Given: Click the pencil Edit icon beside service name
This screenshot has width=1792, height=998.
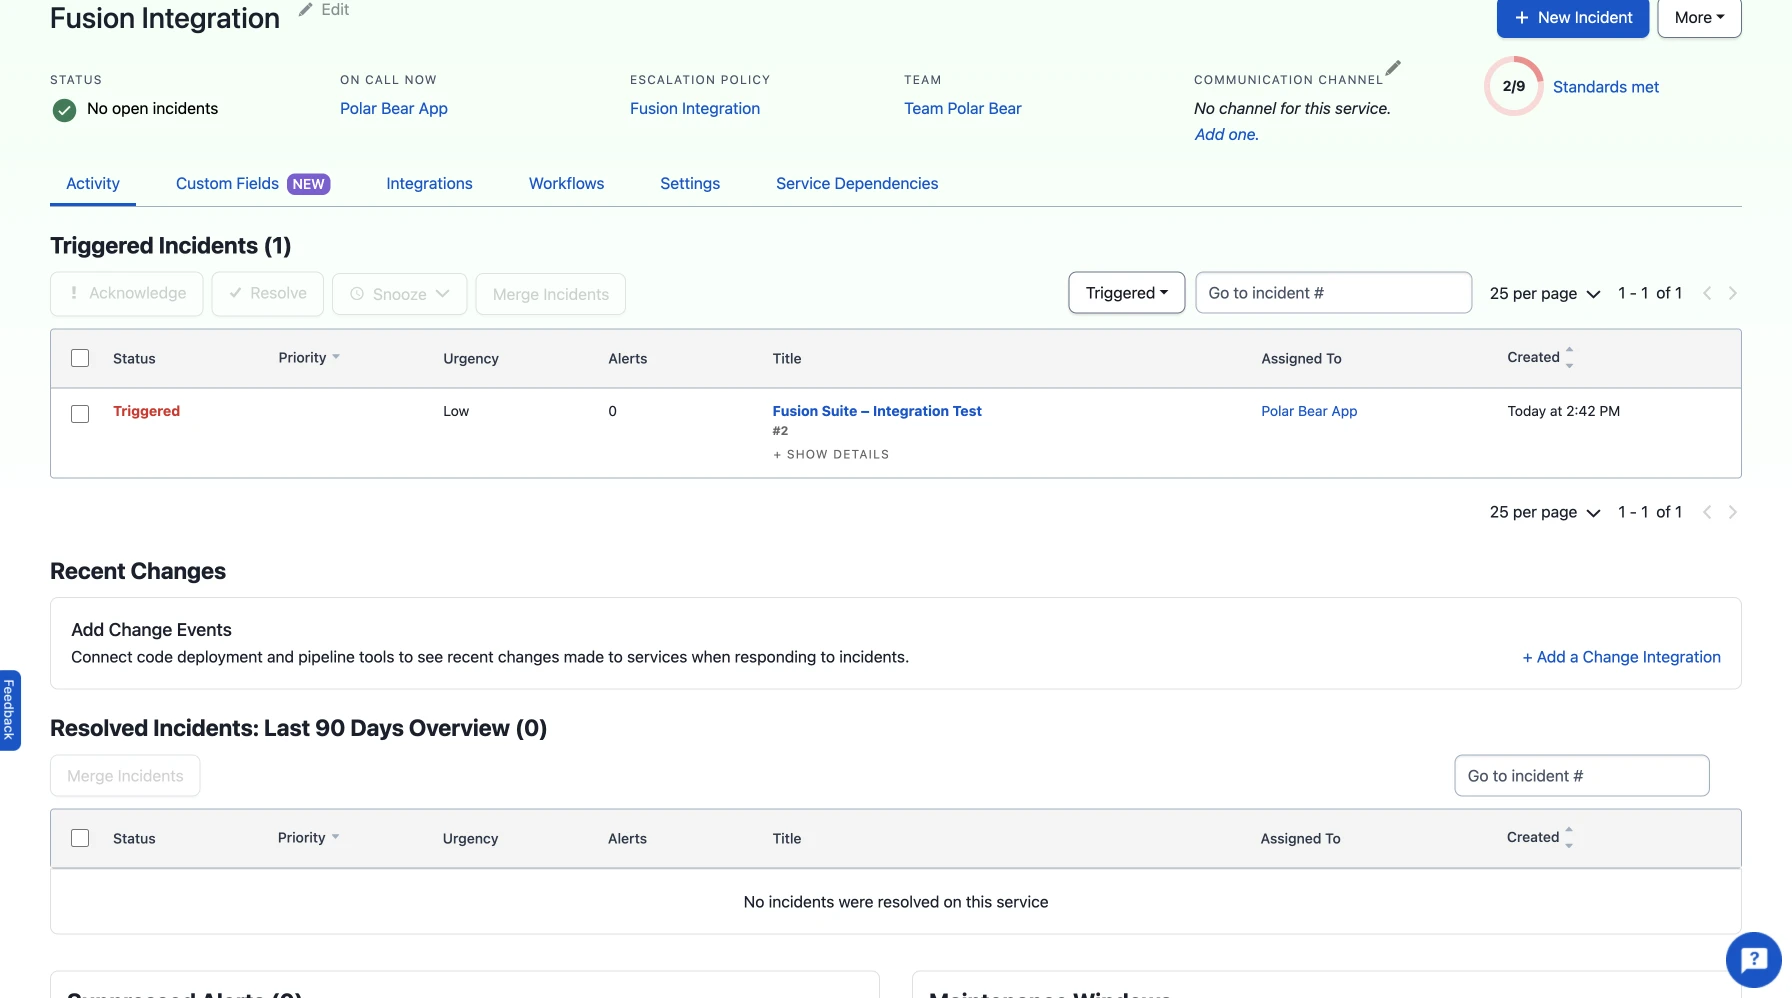Looking at the screenshot, I should pyautogui.click(x=306, y=10).
